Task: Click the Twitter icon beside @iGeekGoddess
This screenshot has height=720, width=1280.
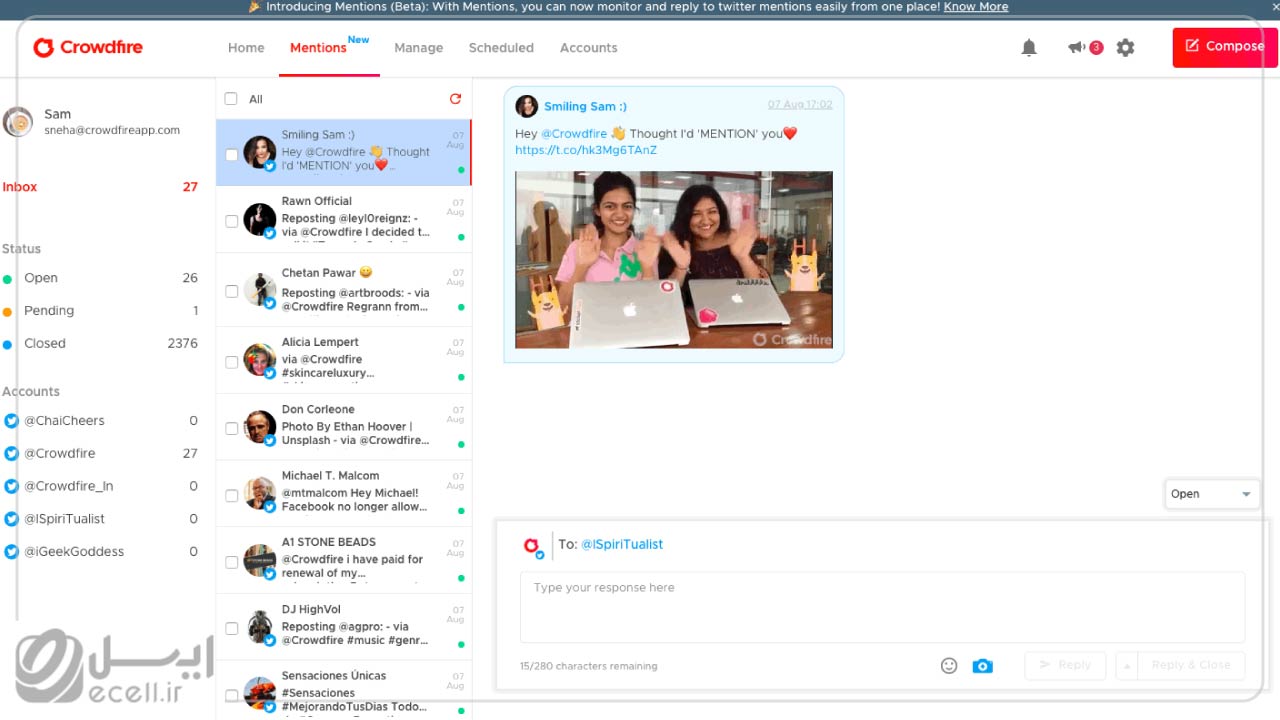Action: pyautogui.click(x=12, y=551)
